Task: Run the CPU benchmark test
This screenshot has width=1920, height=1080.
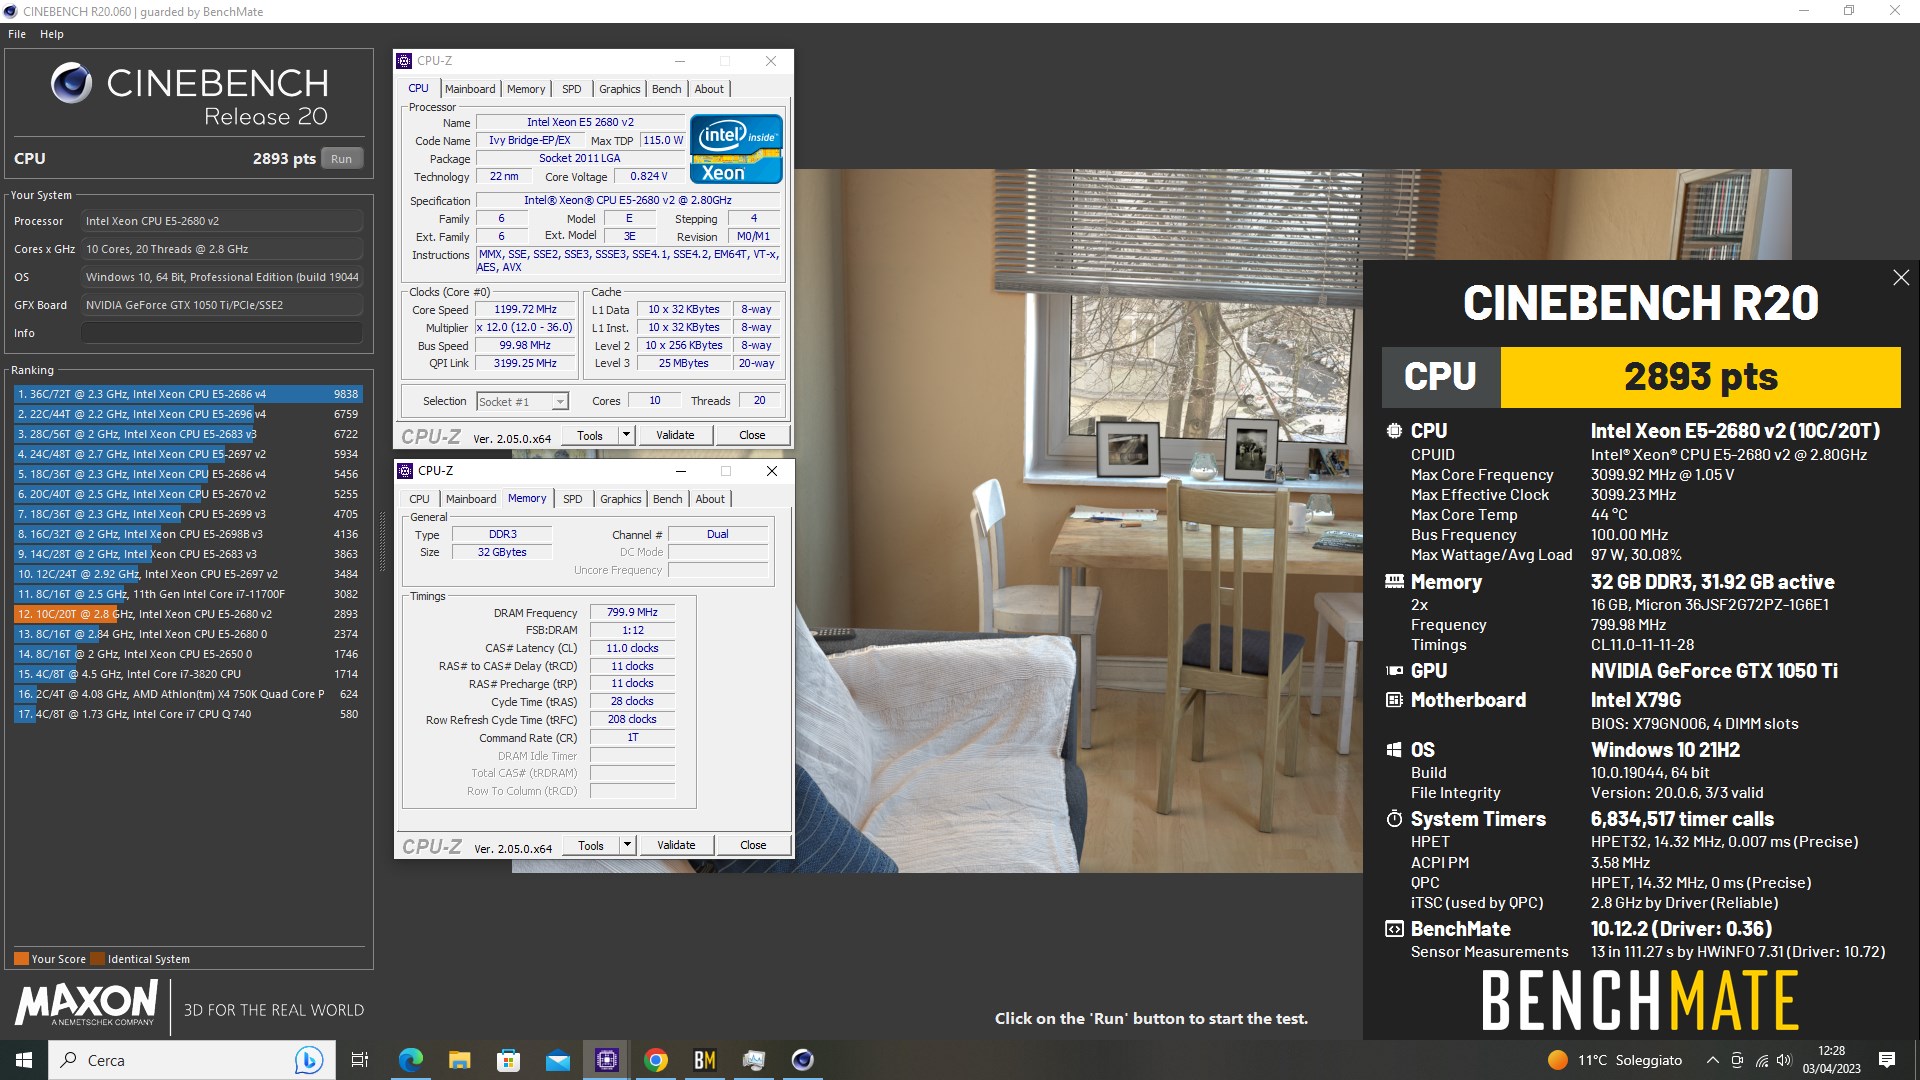Action: (x=342, y=159)
